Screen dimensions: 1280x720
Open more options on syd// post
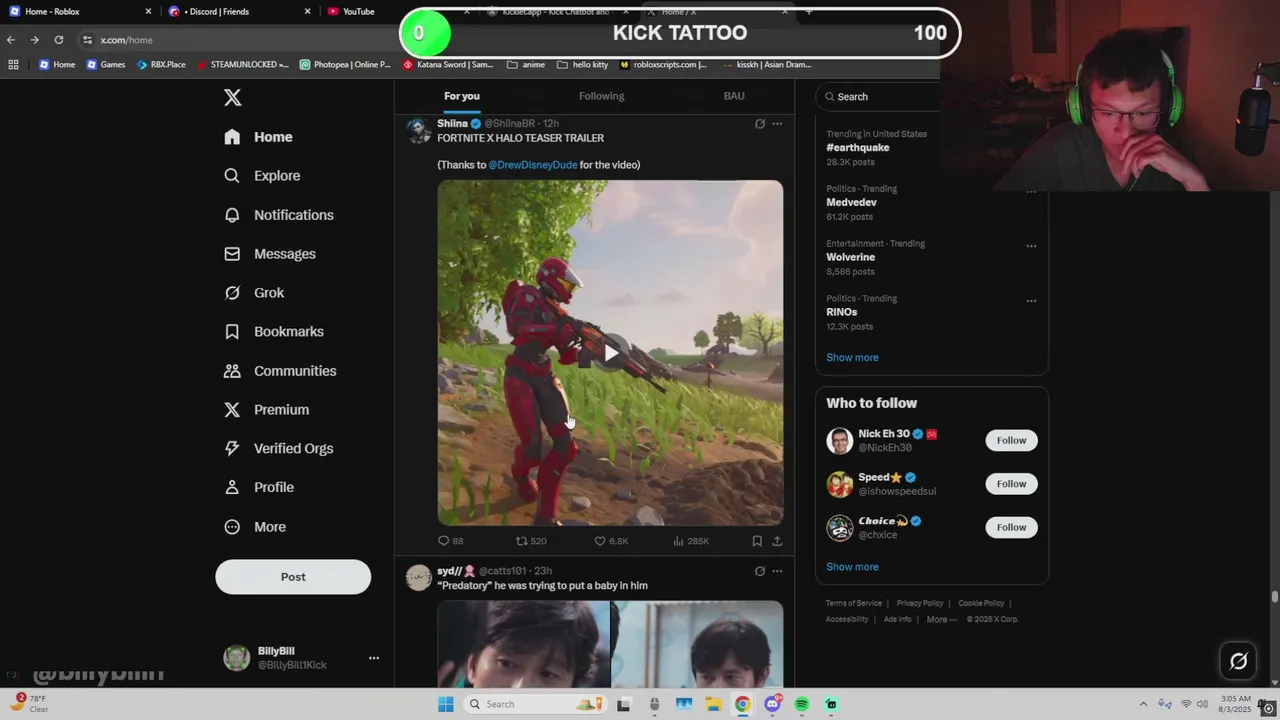click(777, 571)
